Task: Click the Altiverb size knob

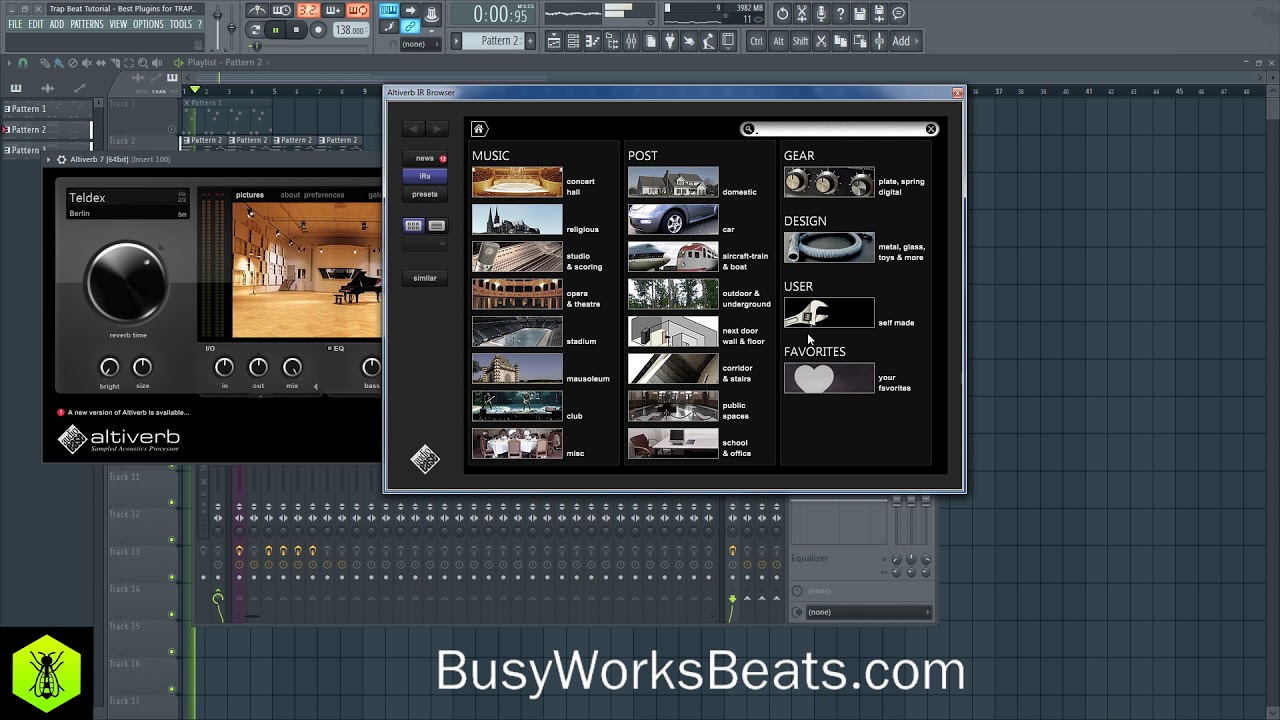Action: click(x=142, y=368)
